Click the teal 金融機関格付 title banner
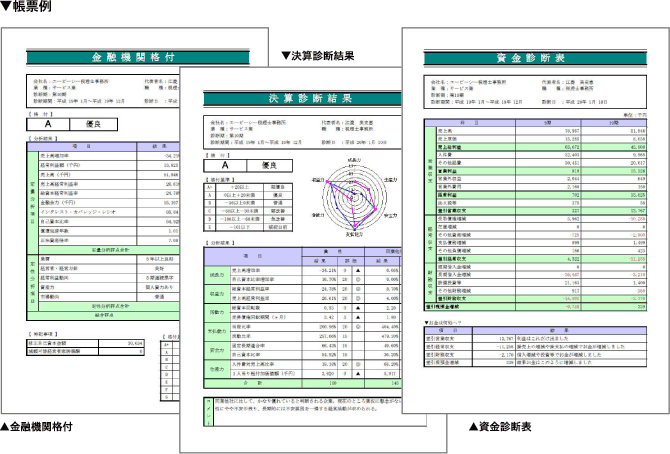 138,57
